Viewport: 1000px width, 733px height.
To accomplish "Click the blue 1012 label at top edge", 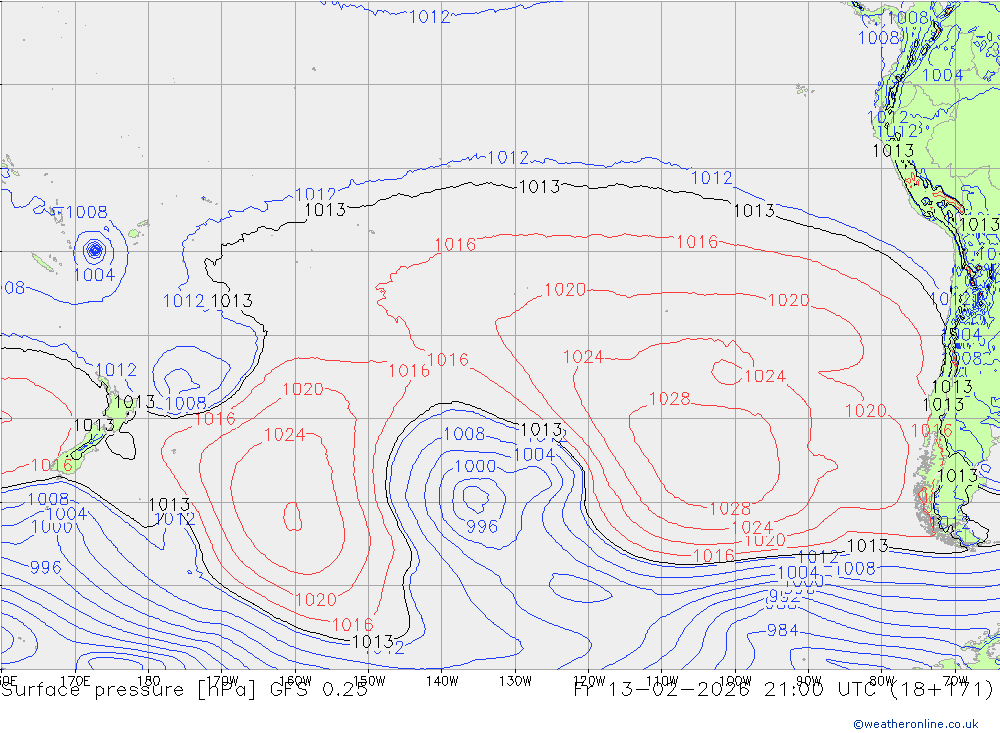I will coord(429,17).
